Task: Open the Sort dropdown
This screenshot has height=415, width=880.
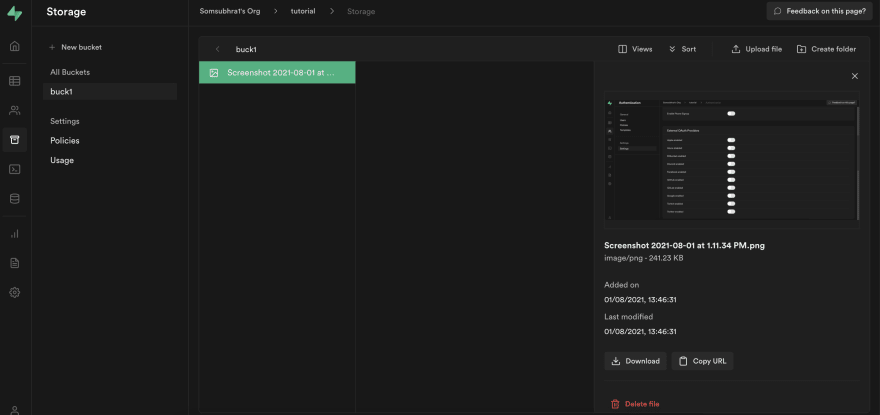Action: (682, 49)
